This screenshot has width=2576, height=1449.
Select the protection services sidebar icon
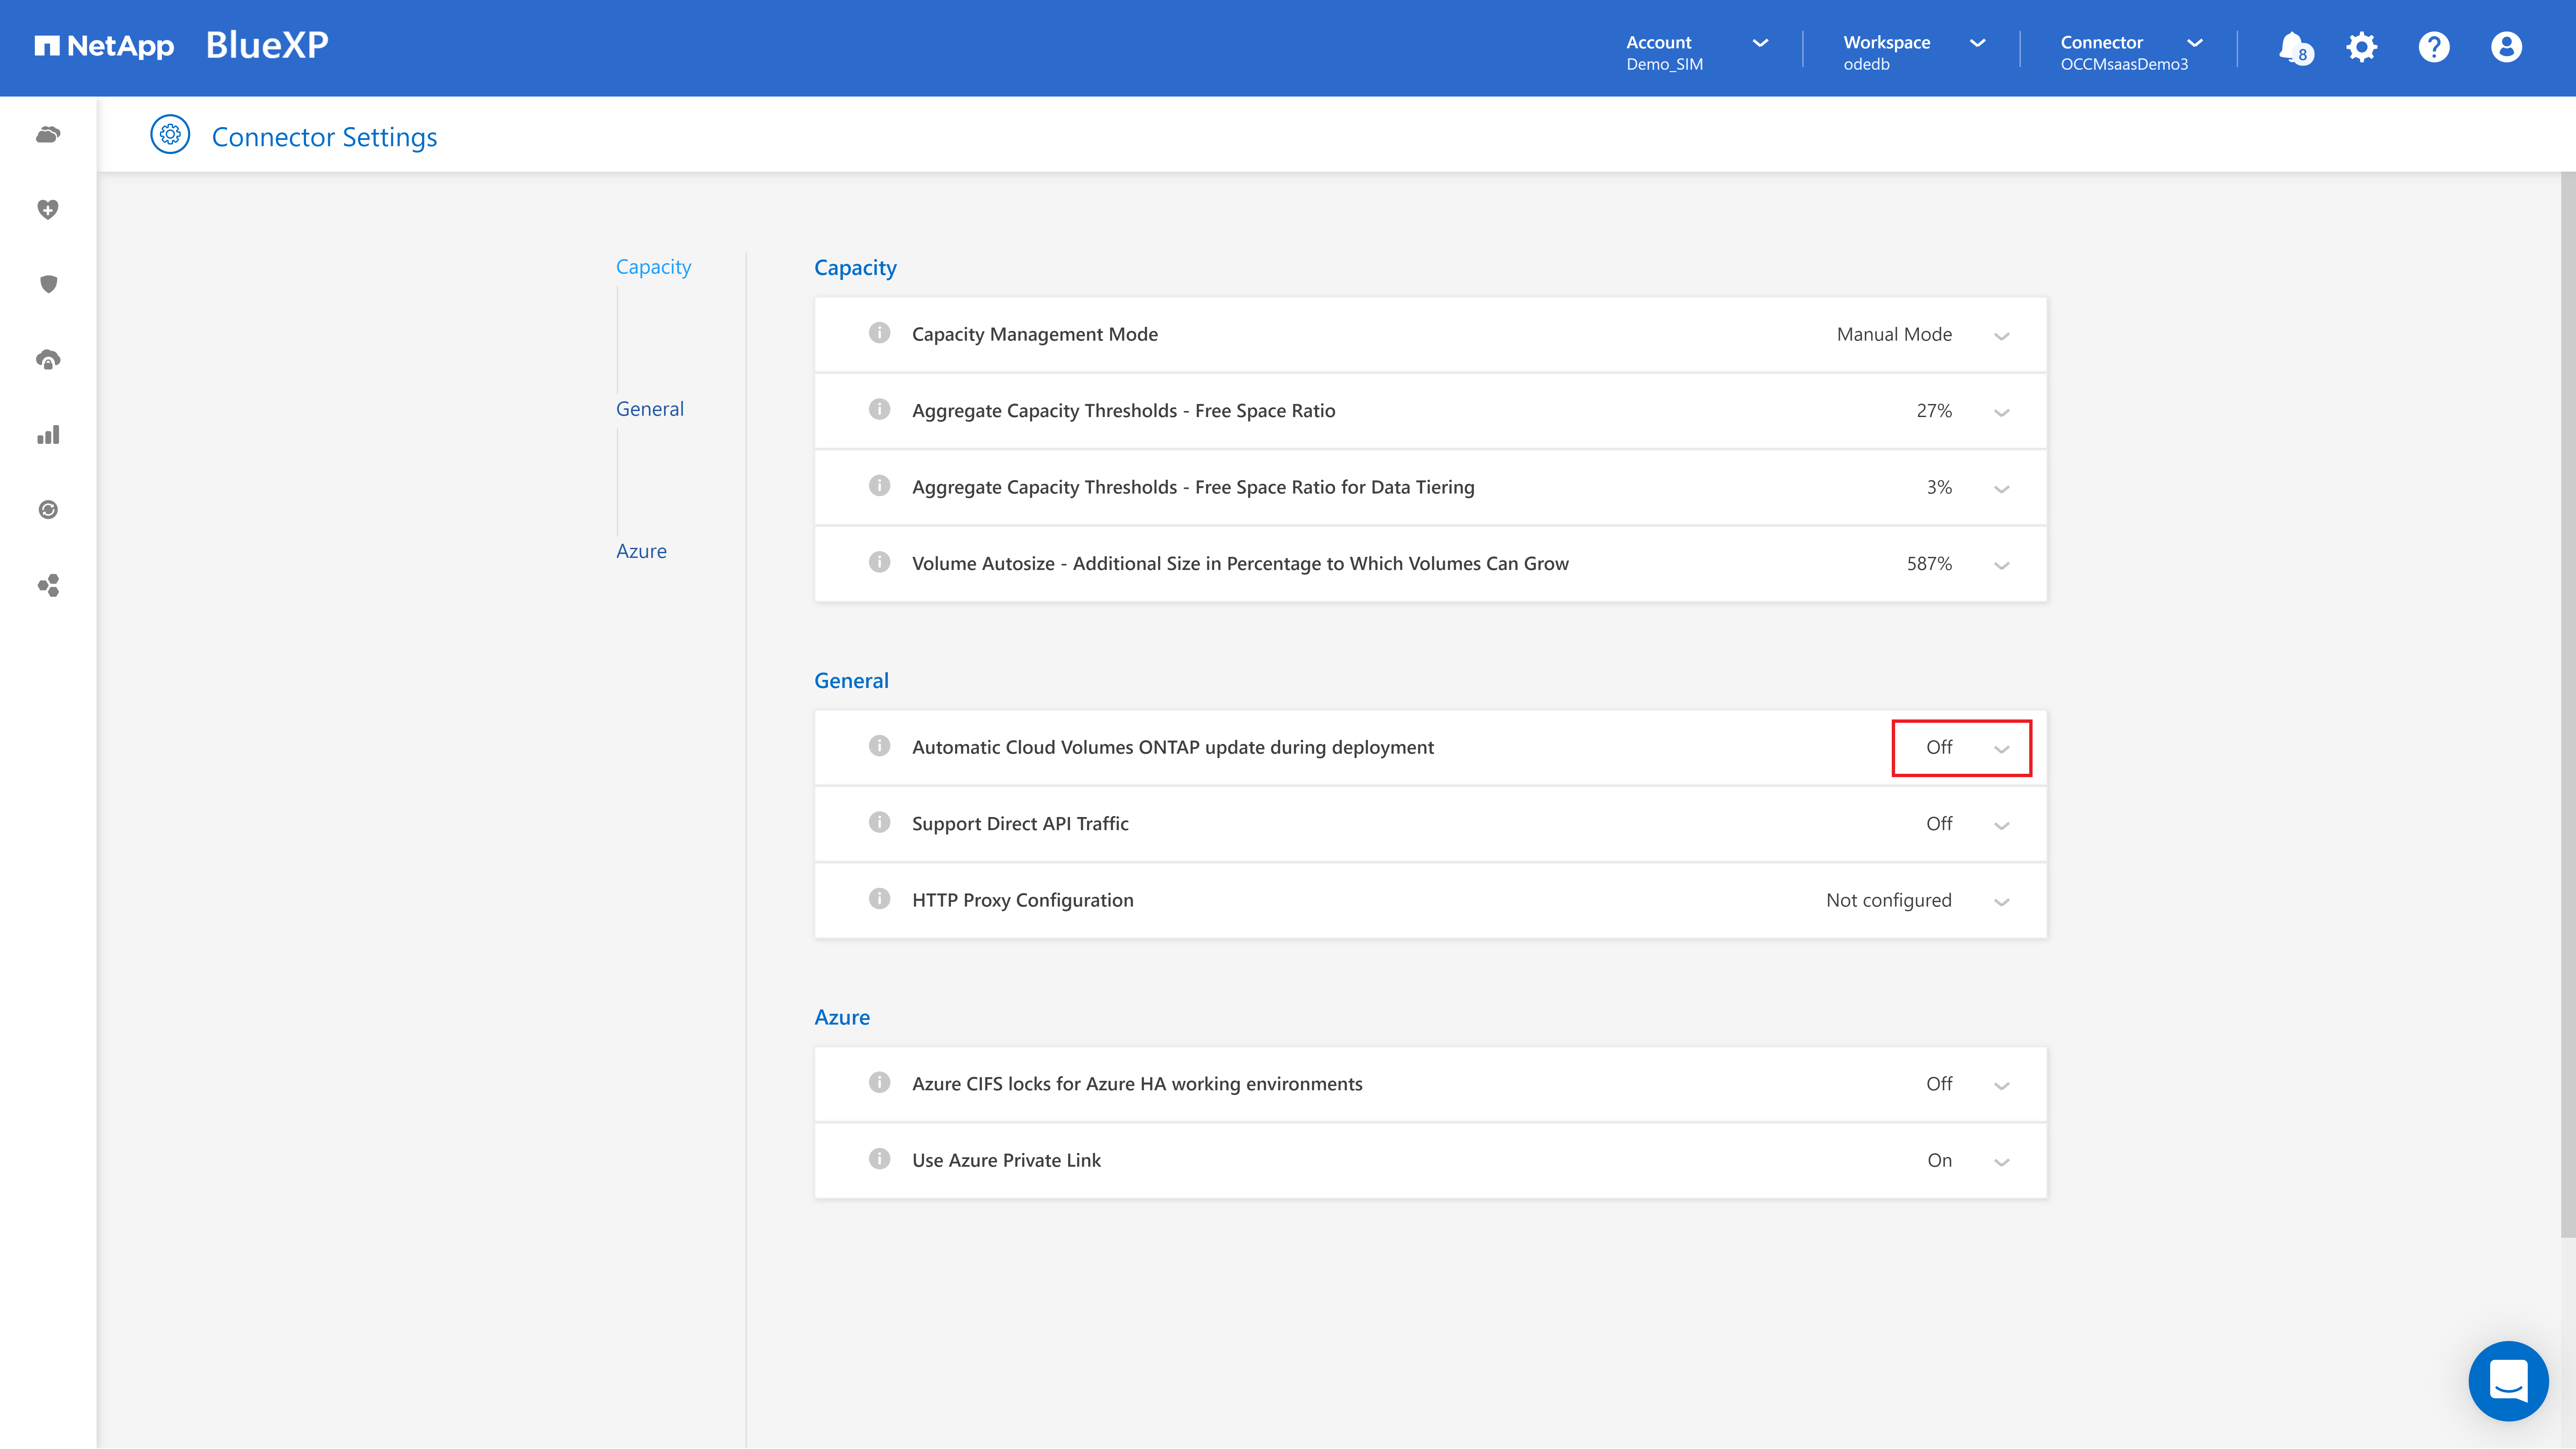pos(48,285)
